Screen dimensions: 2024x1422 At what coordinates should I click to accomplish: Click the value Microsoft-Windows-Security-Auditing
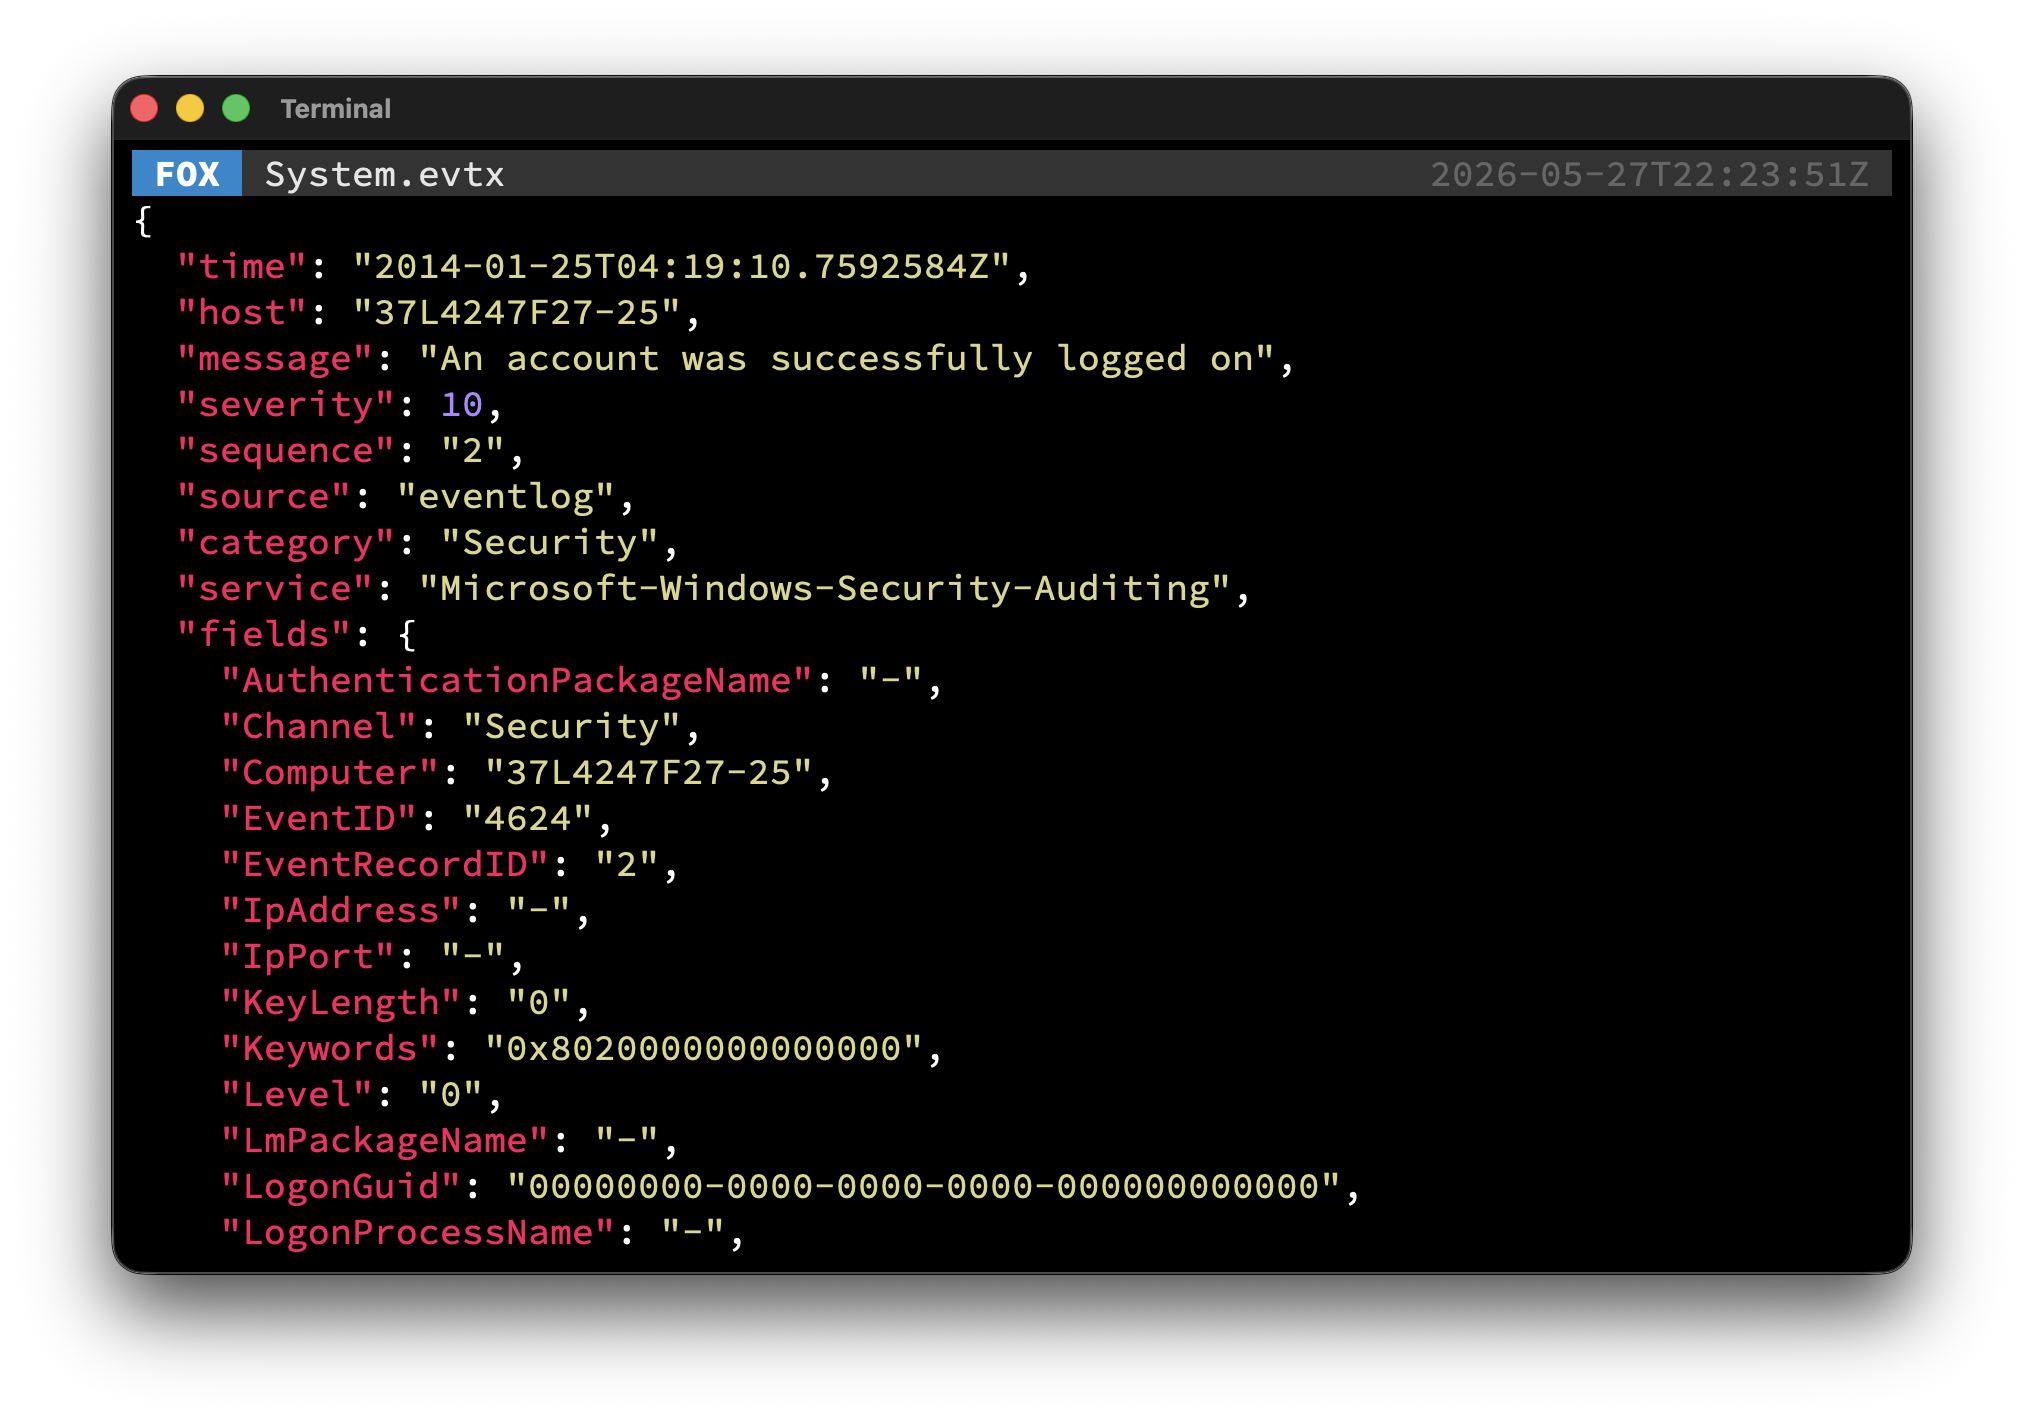point(824,588)
